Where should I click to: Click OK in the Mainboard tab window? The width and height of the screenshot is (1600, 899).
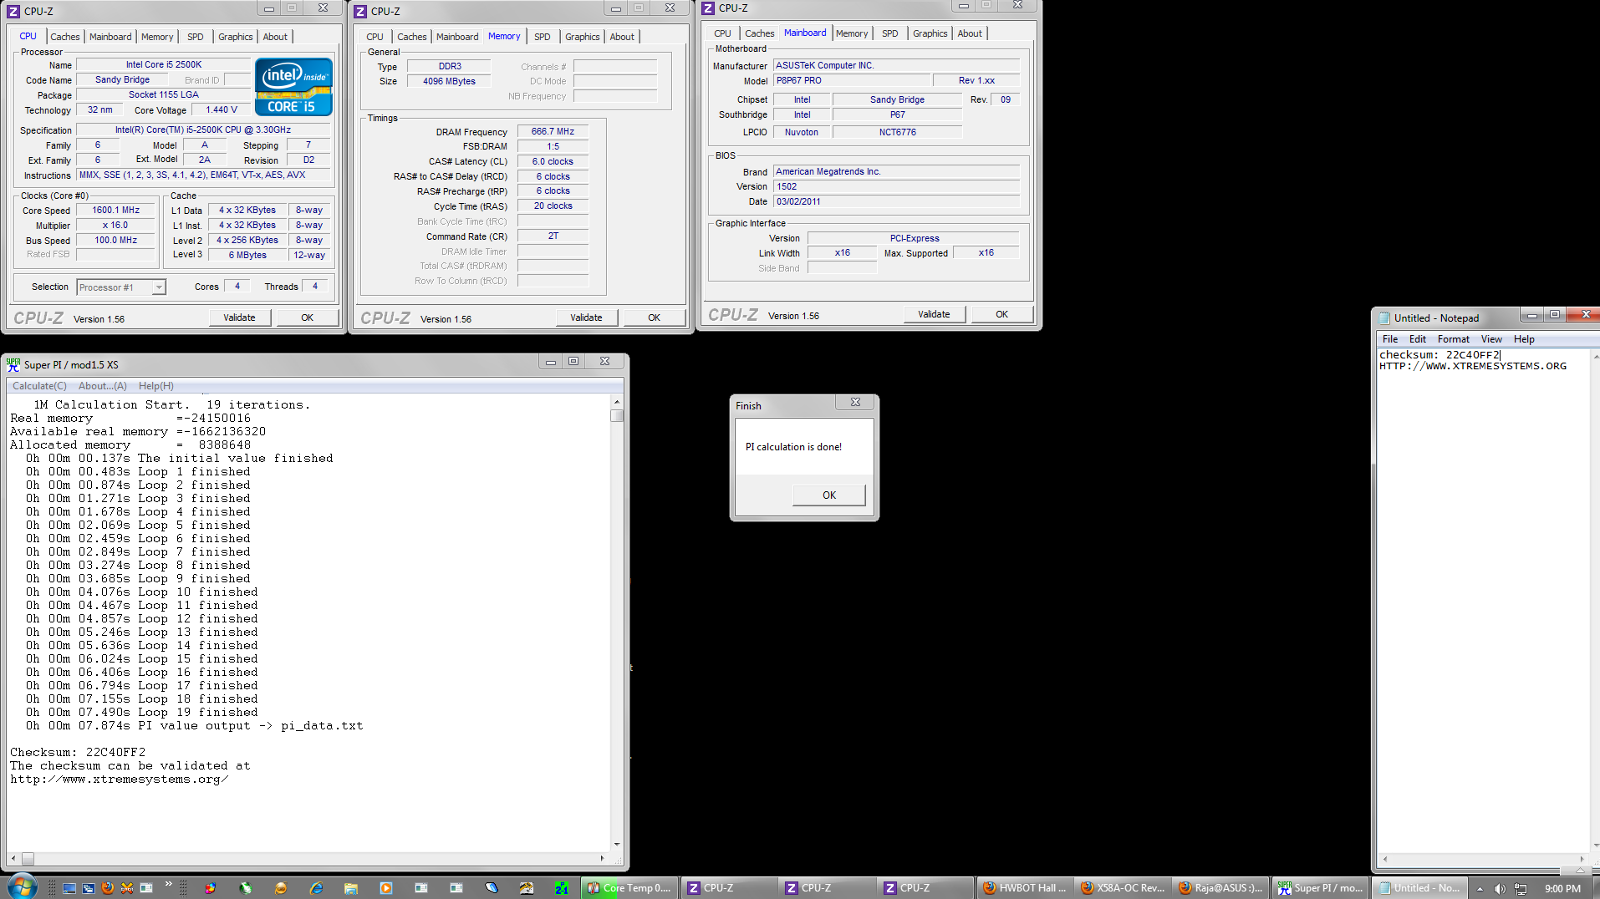[x=1002, y=315]
